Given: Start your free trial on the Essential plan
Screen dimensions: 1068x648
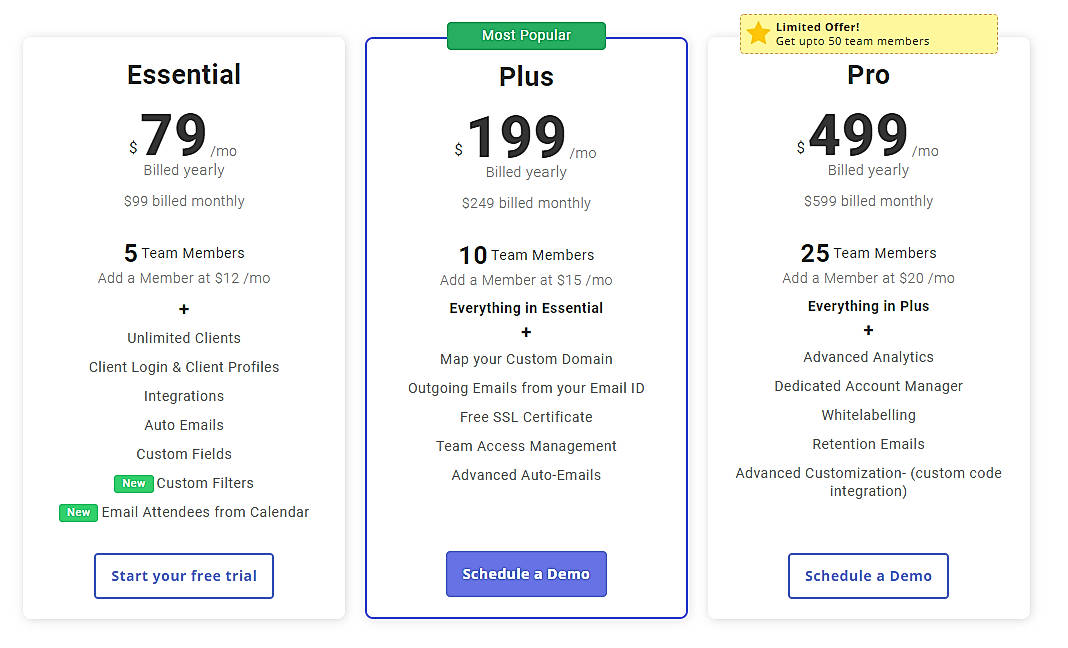Looking at the screenshot, I should pyautogui.click(x=184, y=576).
